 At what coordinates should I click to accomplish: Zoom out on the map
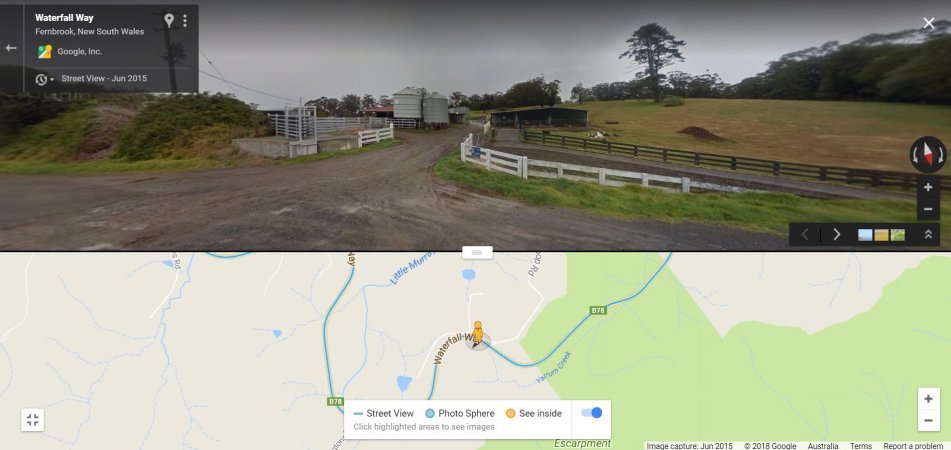[928, 420]
